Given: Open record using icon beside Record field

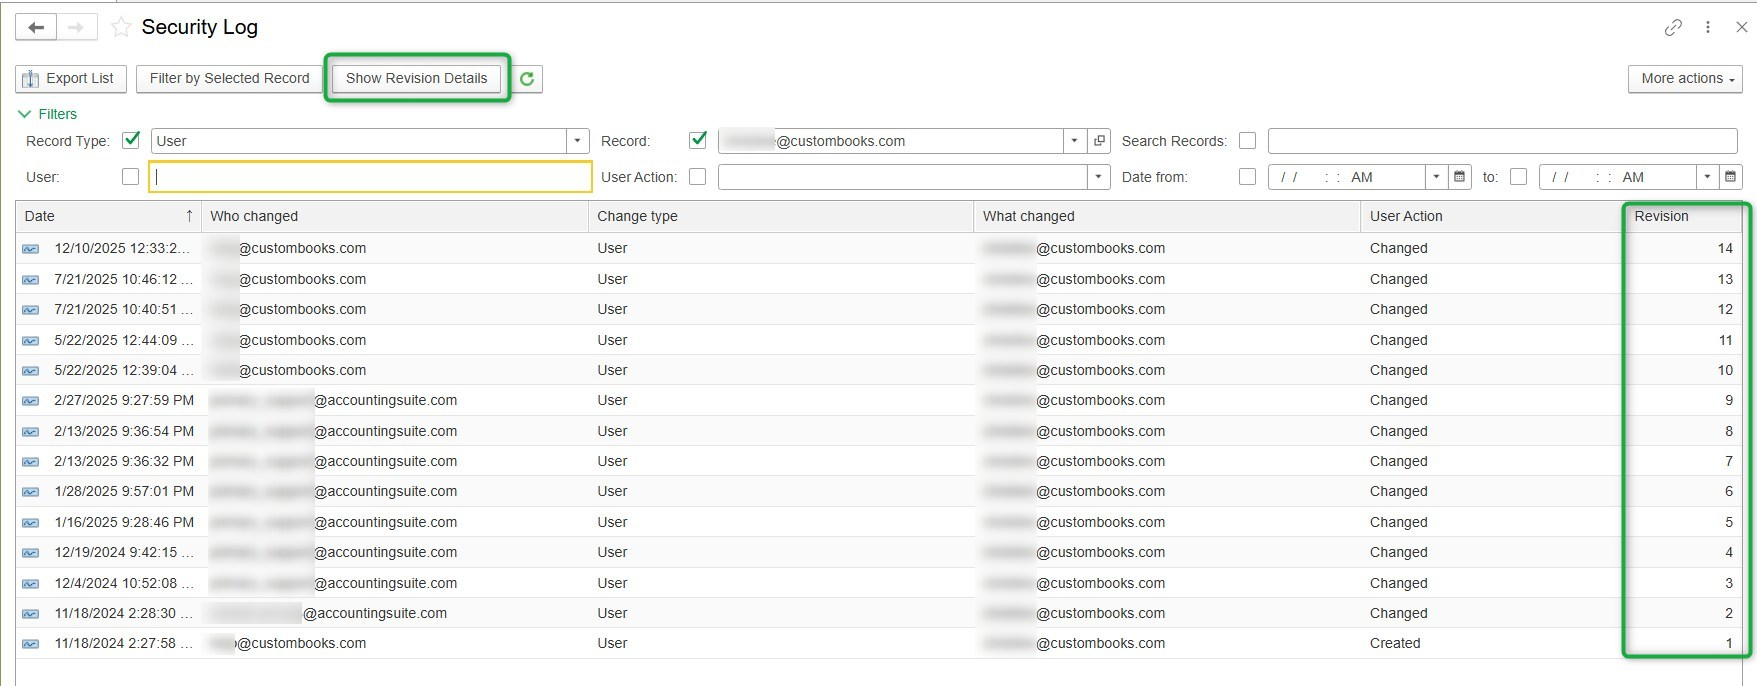Looking at the screenshot, I should coord(1099,141).
